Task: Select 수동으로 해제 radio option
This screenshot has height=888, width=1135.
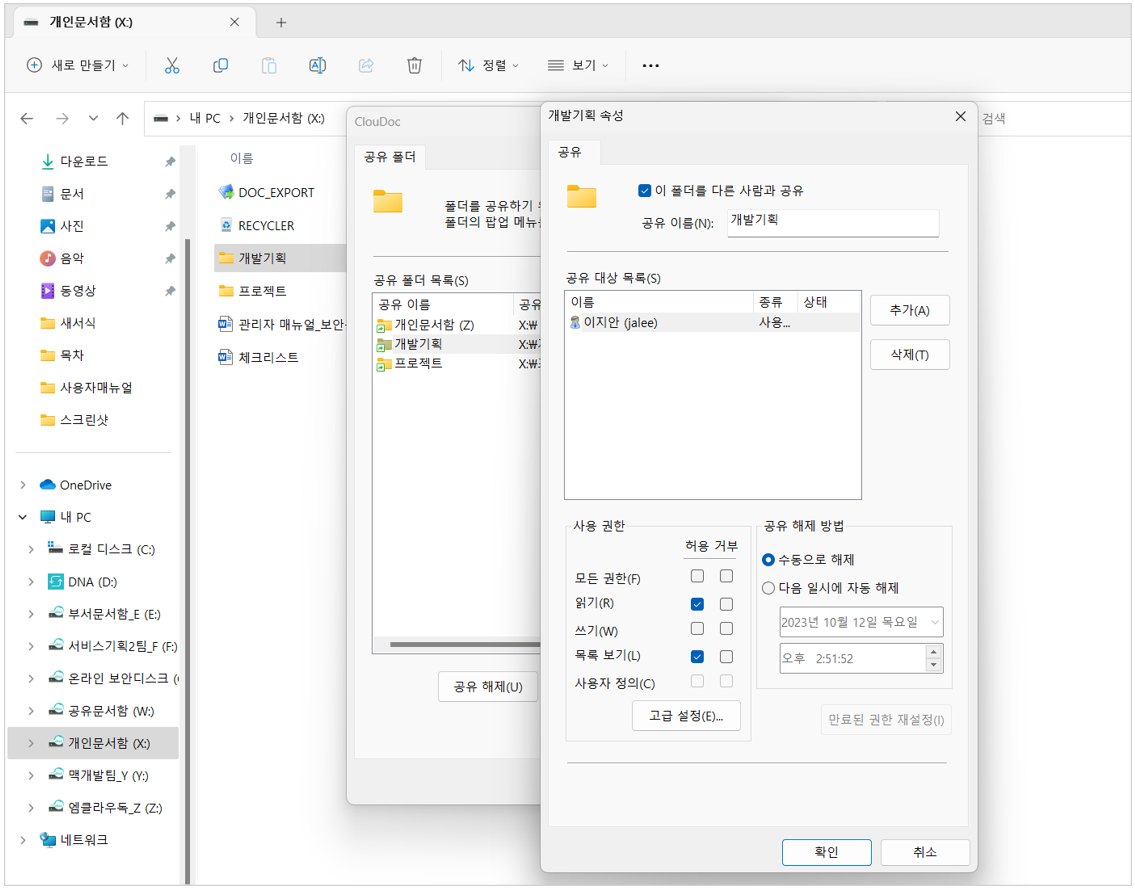Action: click(769, 560)
